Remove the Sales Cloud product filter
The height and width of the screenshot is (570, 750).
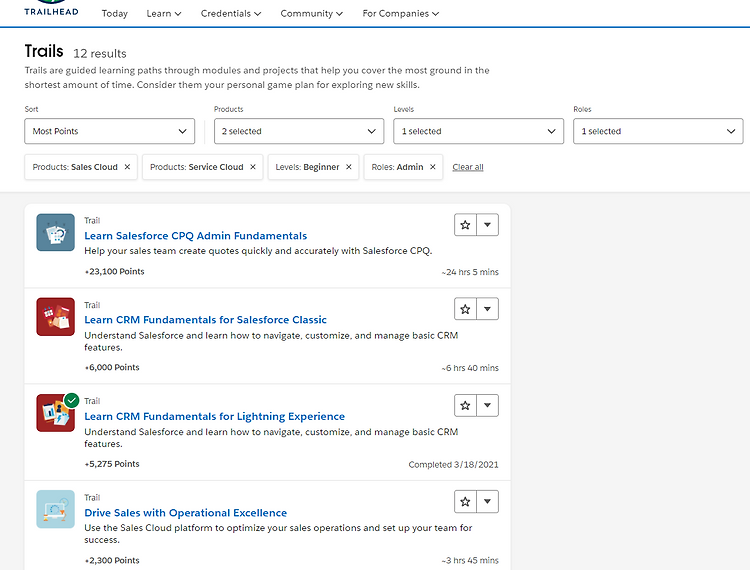pos(127,167)
